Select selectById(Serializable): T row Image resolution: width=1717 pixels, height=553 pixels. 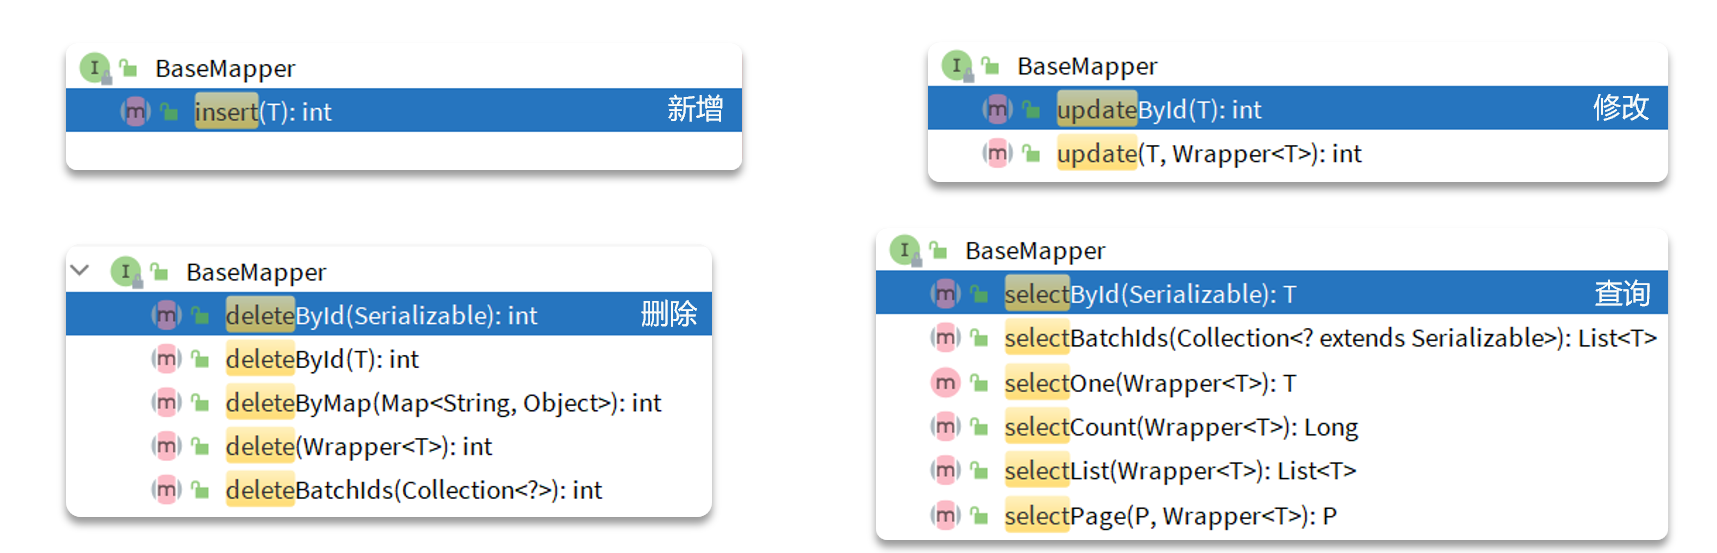[x=1150, y=294]
